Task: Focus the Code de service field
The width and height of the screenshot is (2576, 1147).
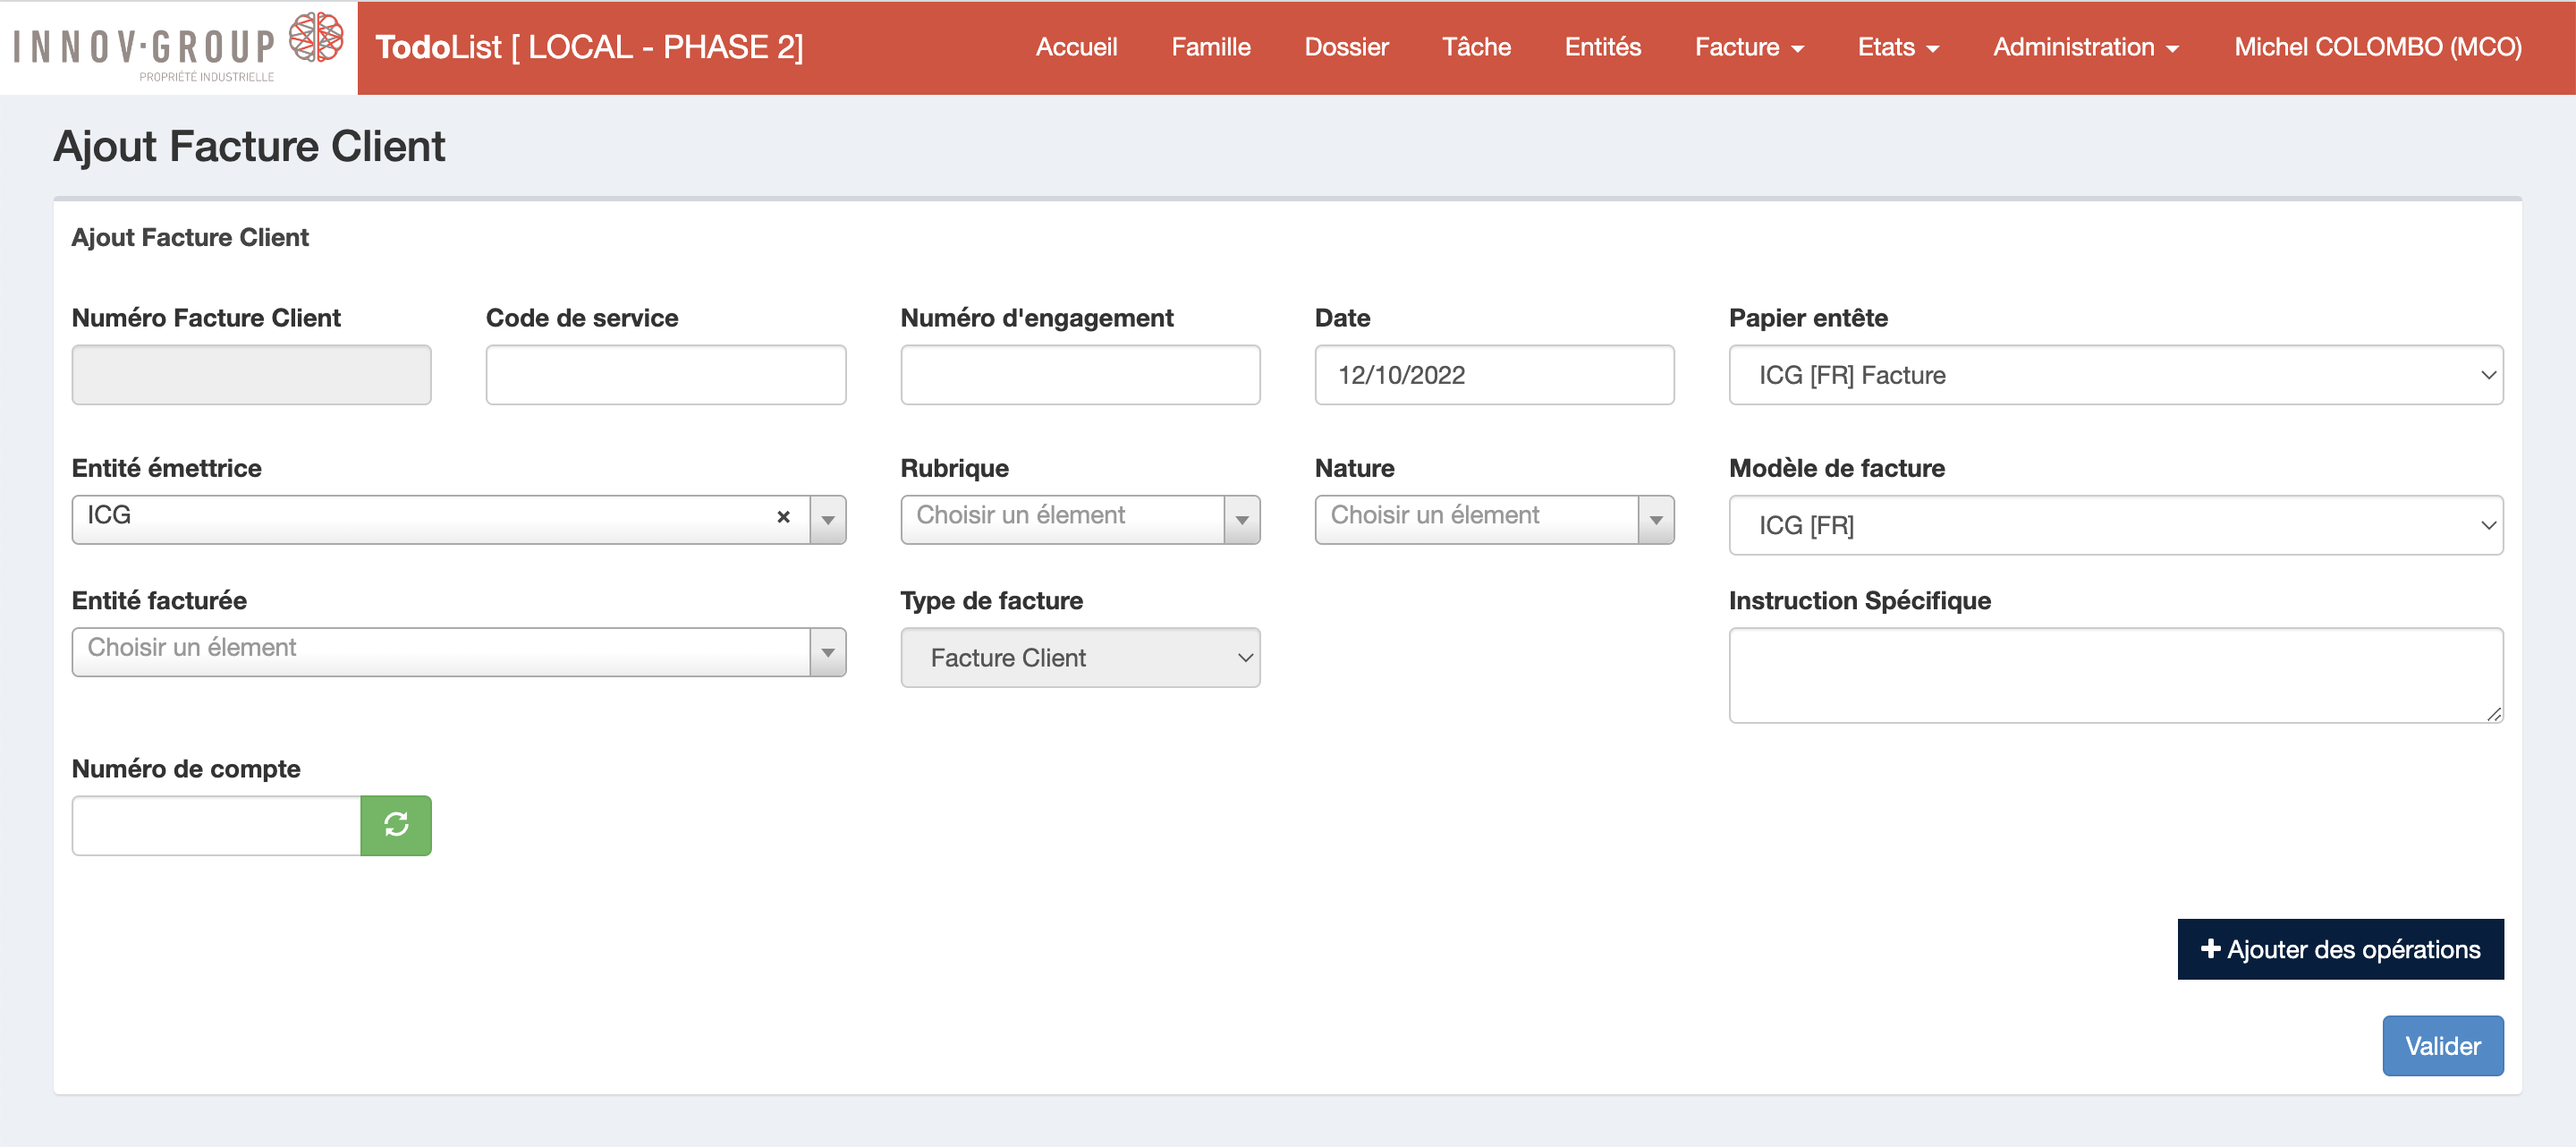Action: click(666, 375)
